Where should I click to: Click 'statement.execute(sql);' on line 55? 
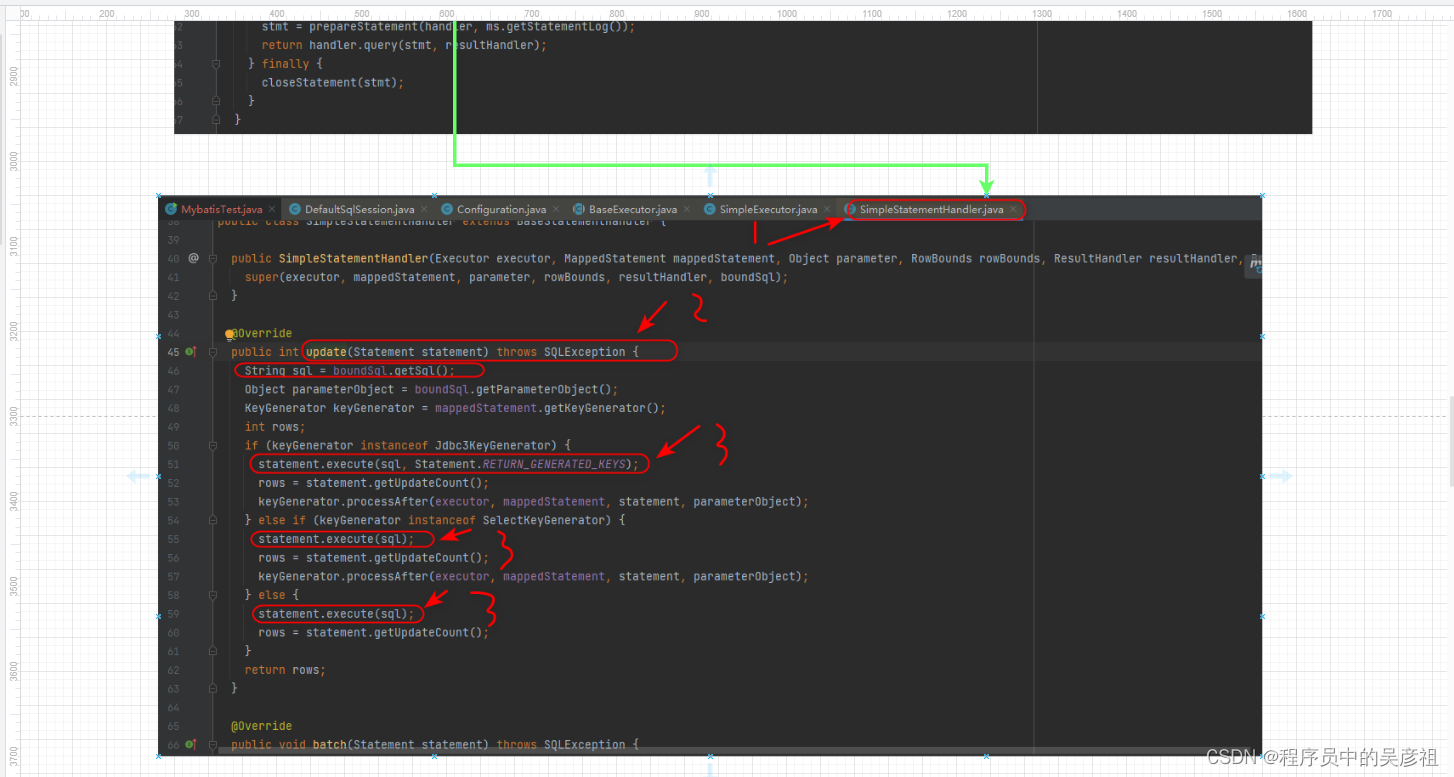pos(335,539)
